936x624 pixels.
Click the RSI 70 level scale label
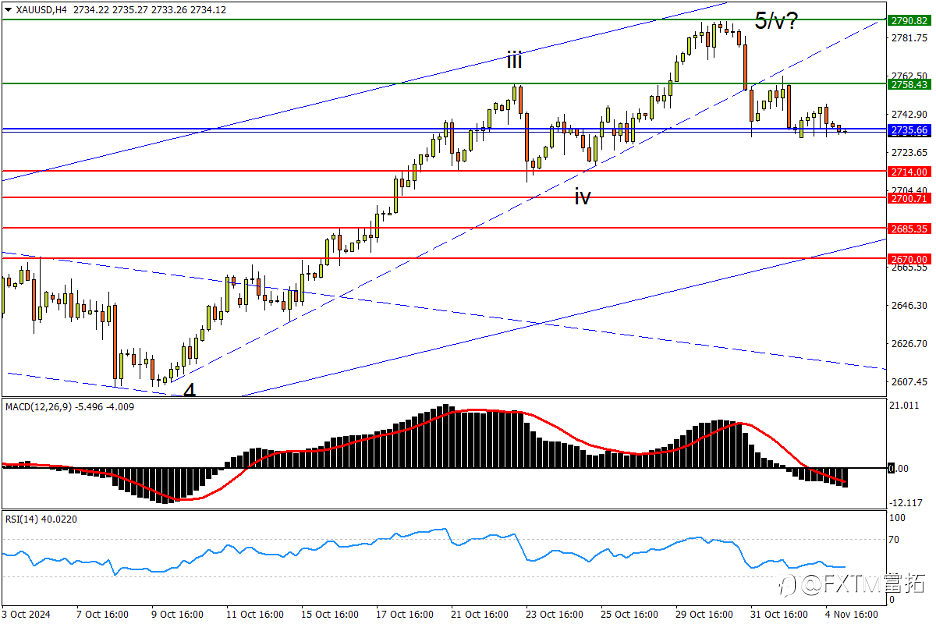tap(894, 540)
